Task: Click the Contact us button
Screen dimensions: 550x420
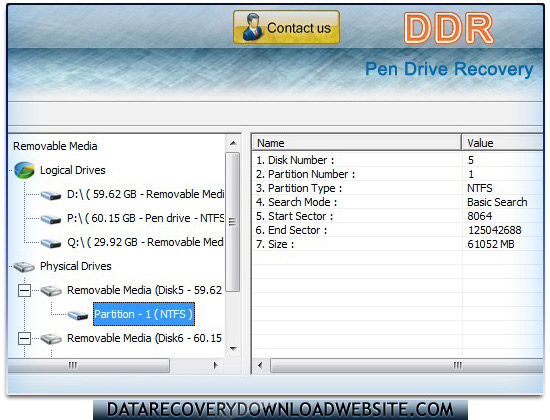Action: point(286,27)
